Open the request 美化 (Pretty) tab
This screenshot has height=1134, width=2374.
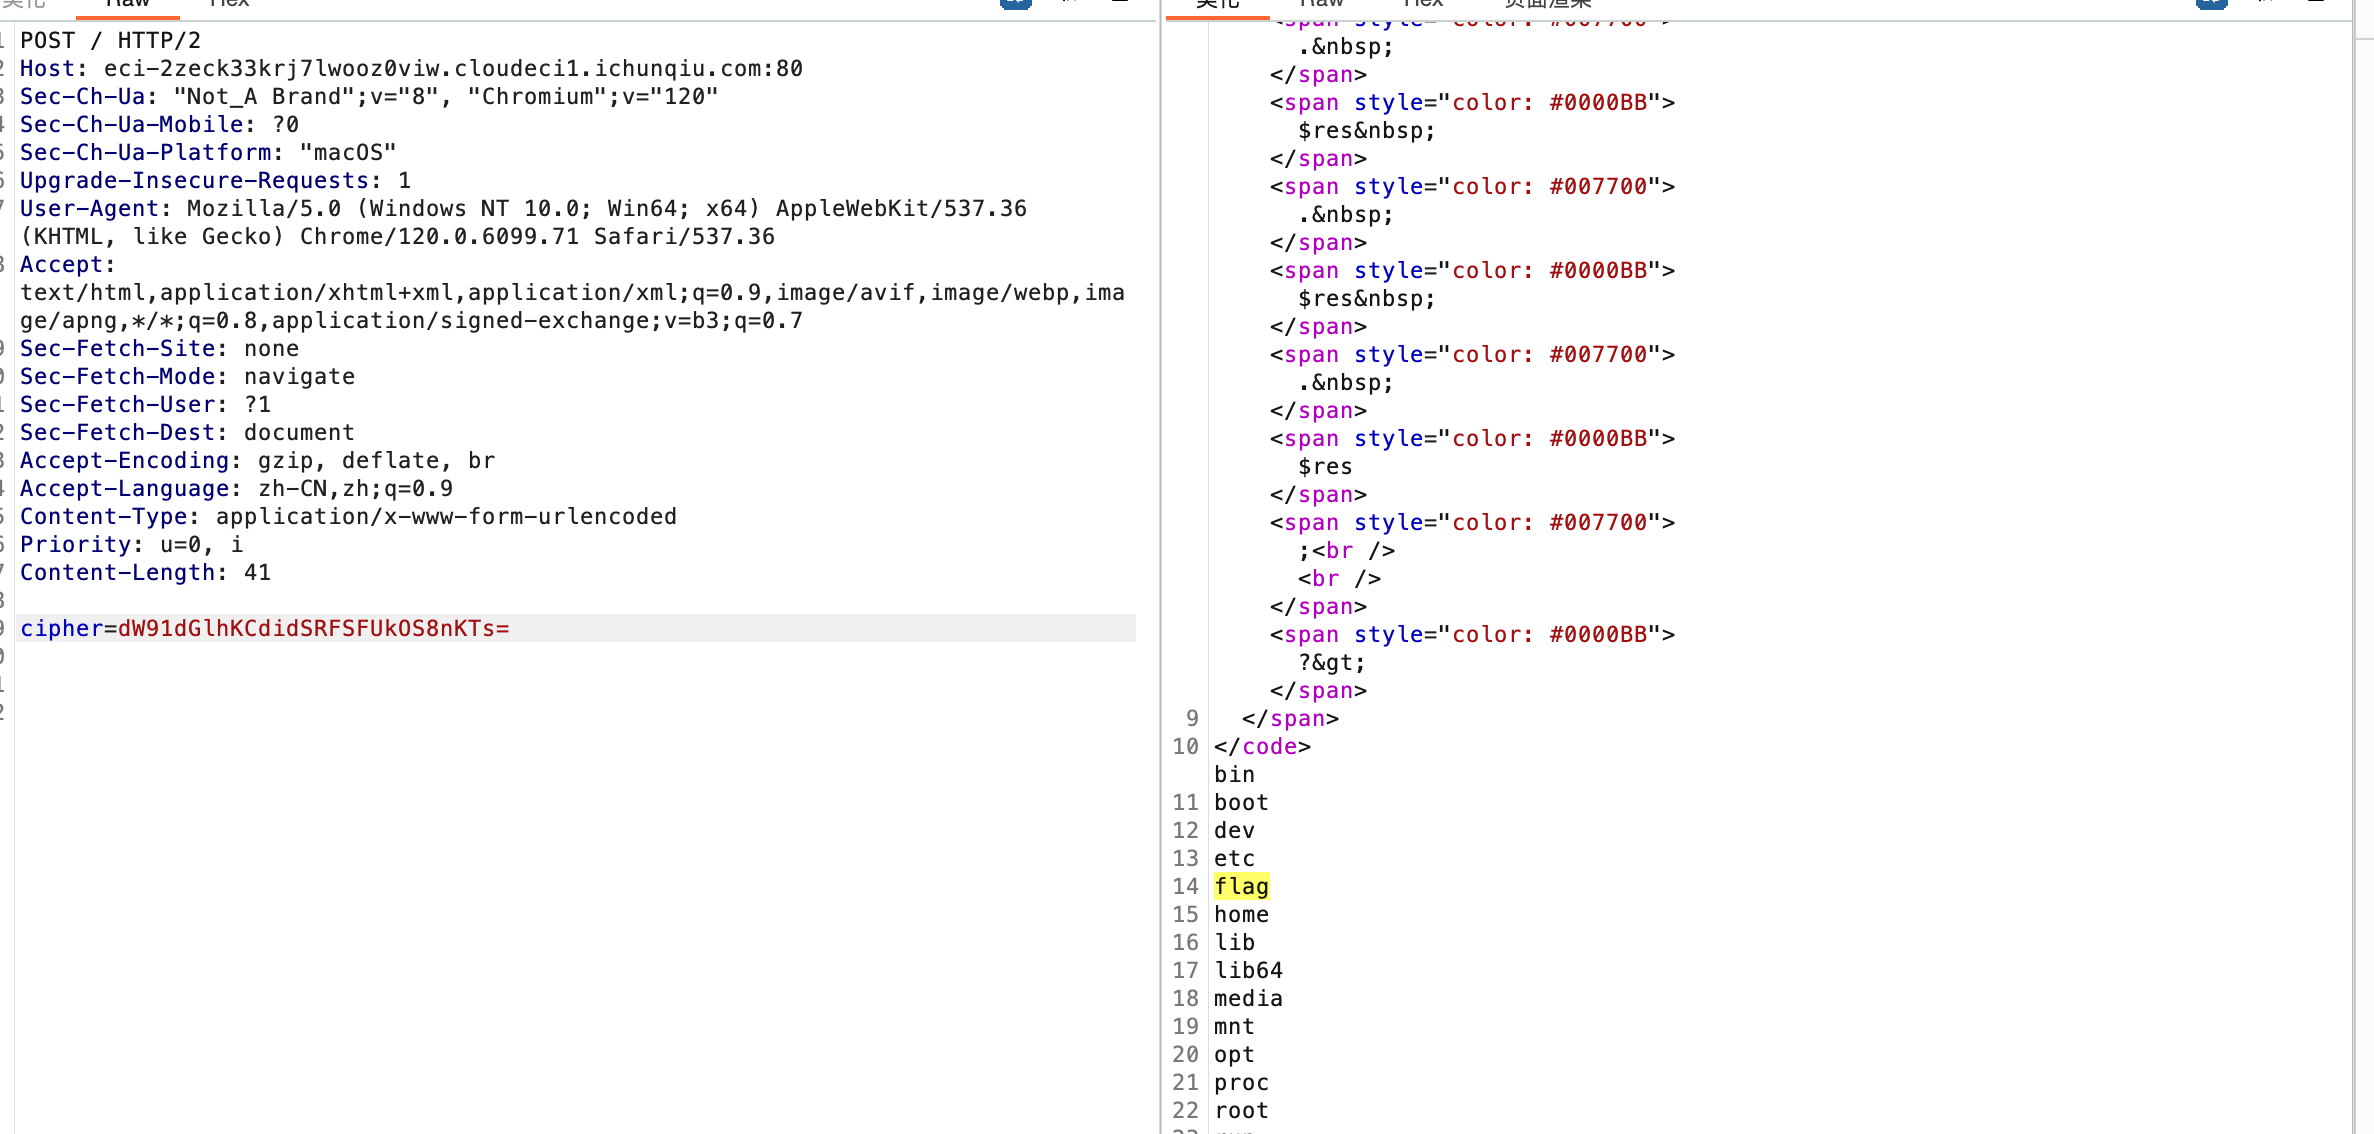coord(24,4)
